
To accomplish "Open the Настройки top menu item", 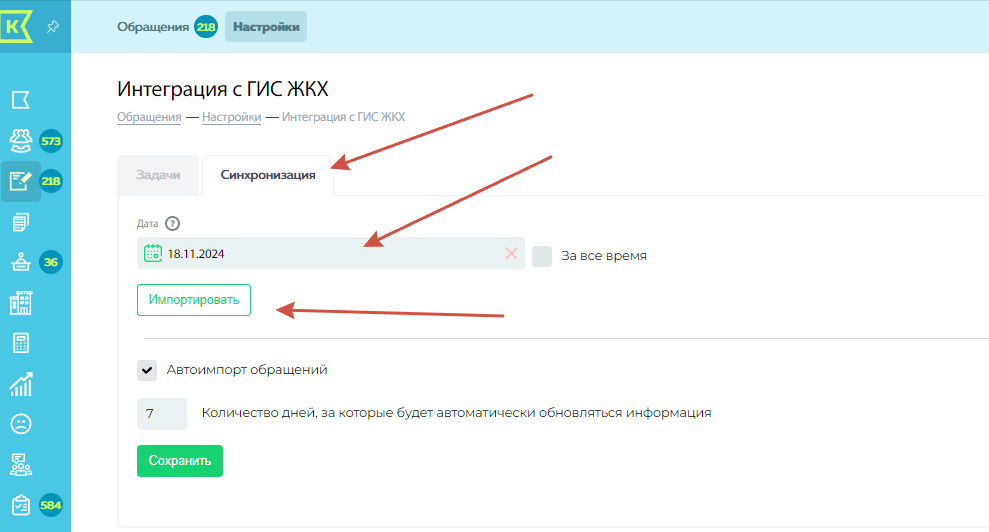I will click(266, 27).
